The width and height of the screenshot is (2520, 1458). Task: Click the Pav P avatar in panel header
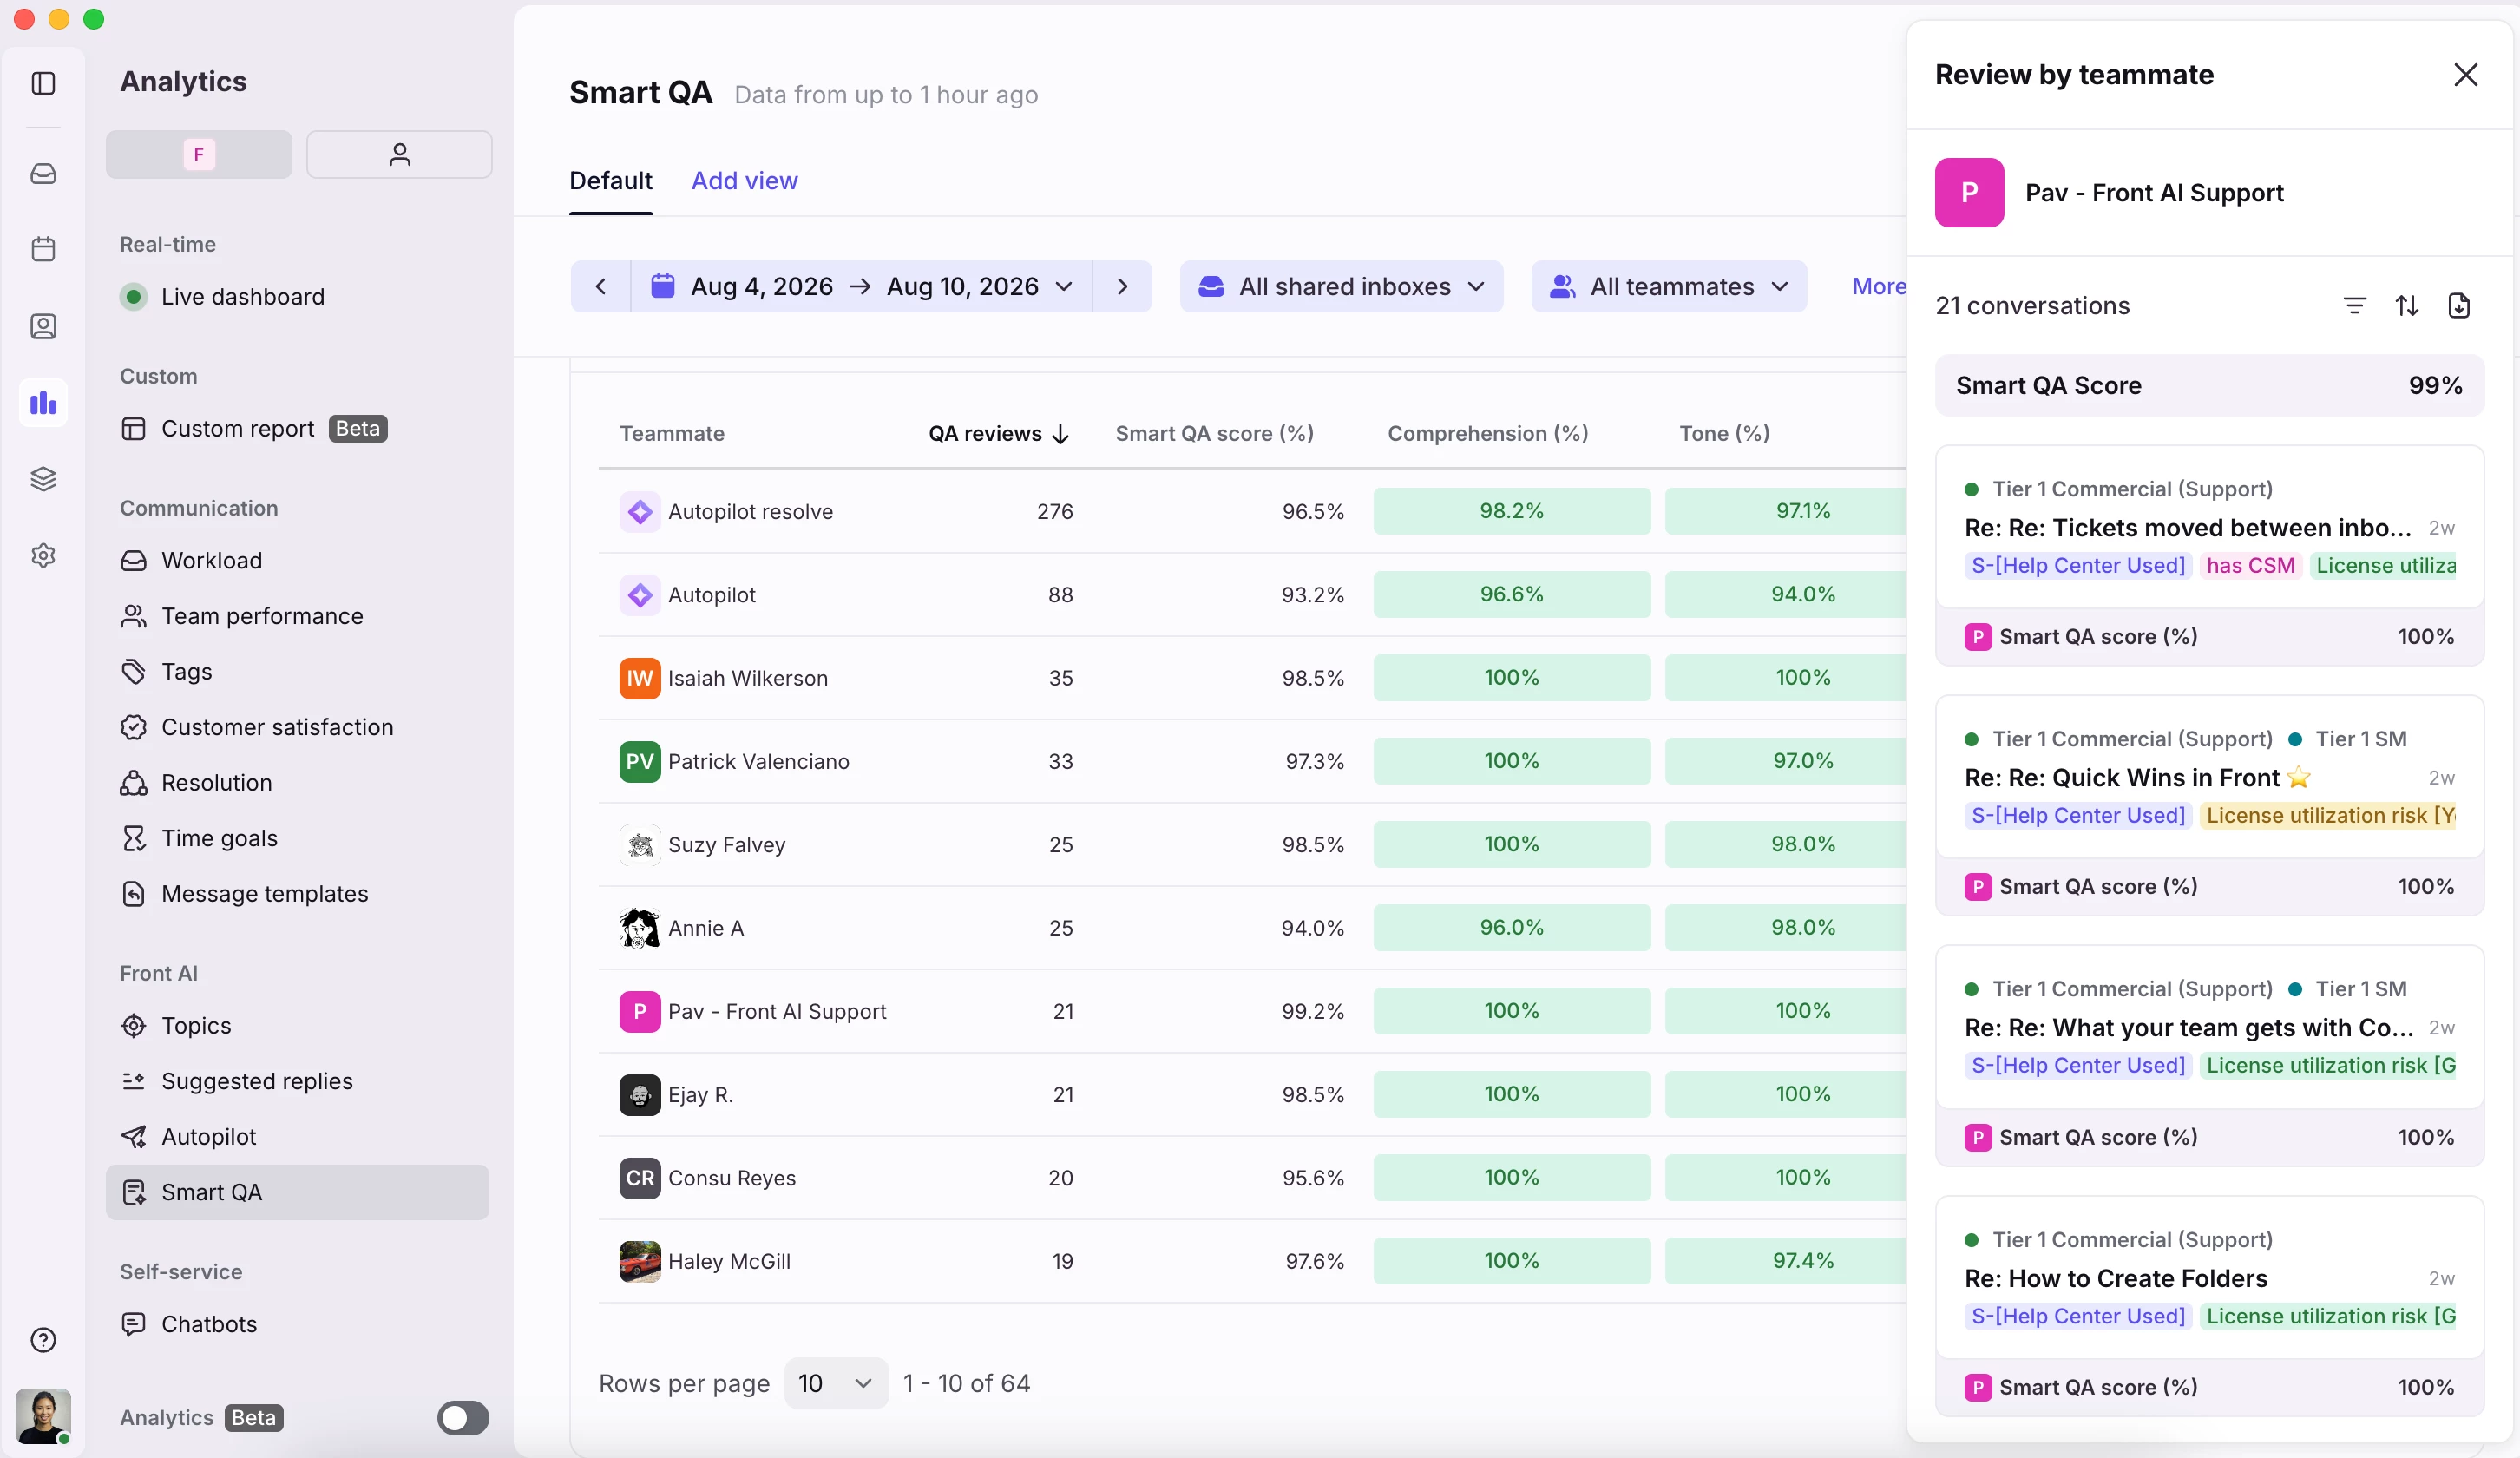tap(1969, 193)
